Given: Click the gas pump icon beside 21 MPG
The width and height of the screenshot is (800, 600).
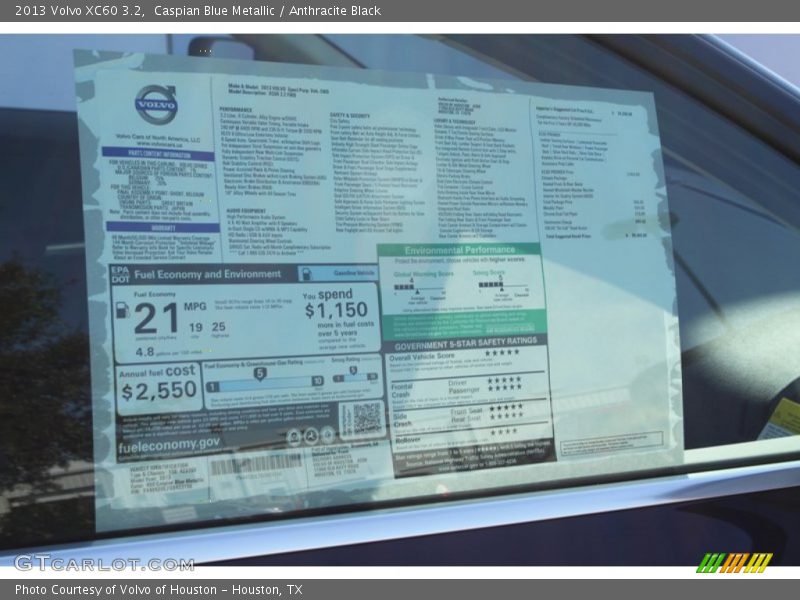Looking at the screenshot, I should tap(122, 310).
